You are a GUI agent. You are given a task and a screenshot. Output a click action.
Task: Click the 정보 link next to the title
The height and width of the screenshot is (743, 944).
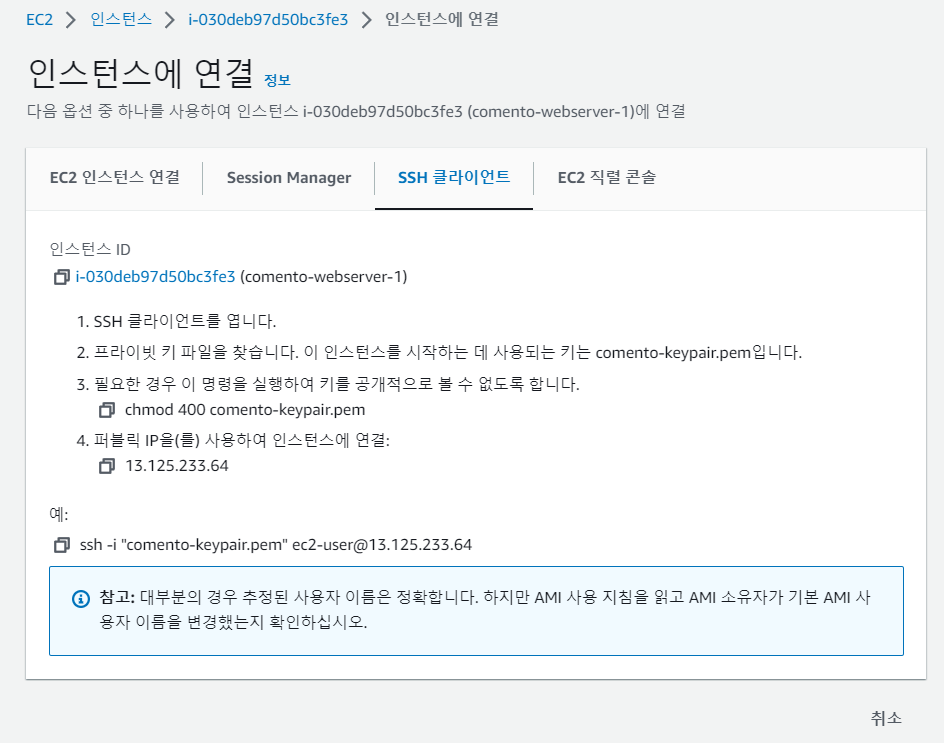coord(277,80)
